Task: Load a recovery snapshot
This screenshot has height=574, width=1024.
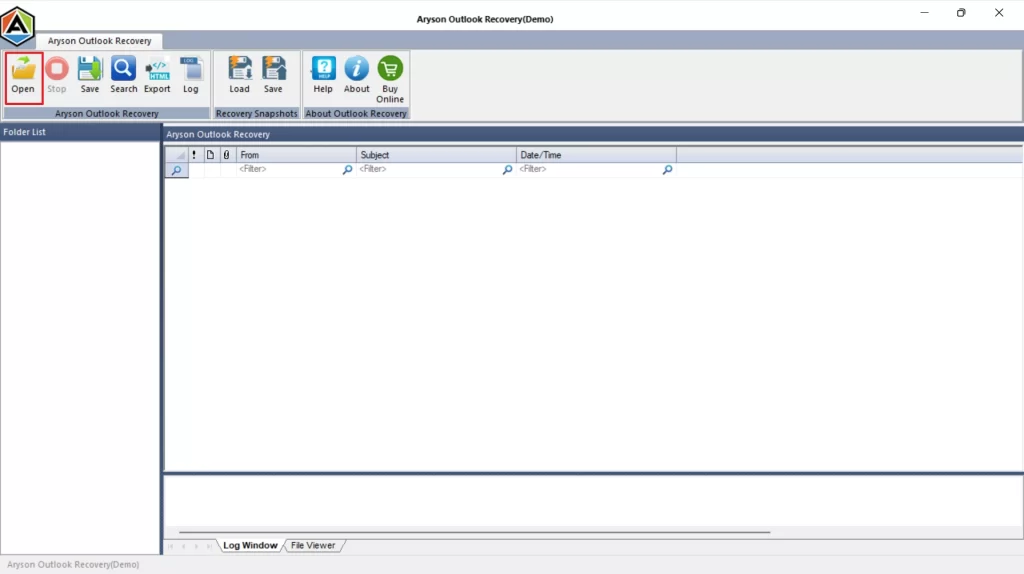Action: (x=240, y=75)
